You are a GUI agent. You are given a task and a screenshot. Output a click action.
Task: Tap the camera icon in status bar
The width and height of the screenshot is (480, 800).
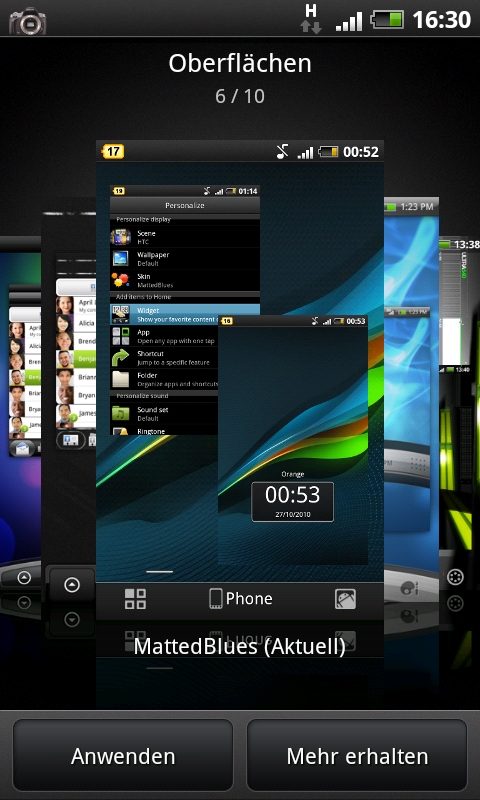point(28,20)
